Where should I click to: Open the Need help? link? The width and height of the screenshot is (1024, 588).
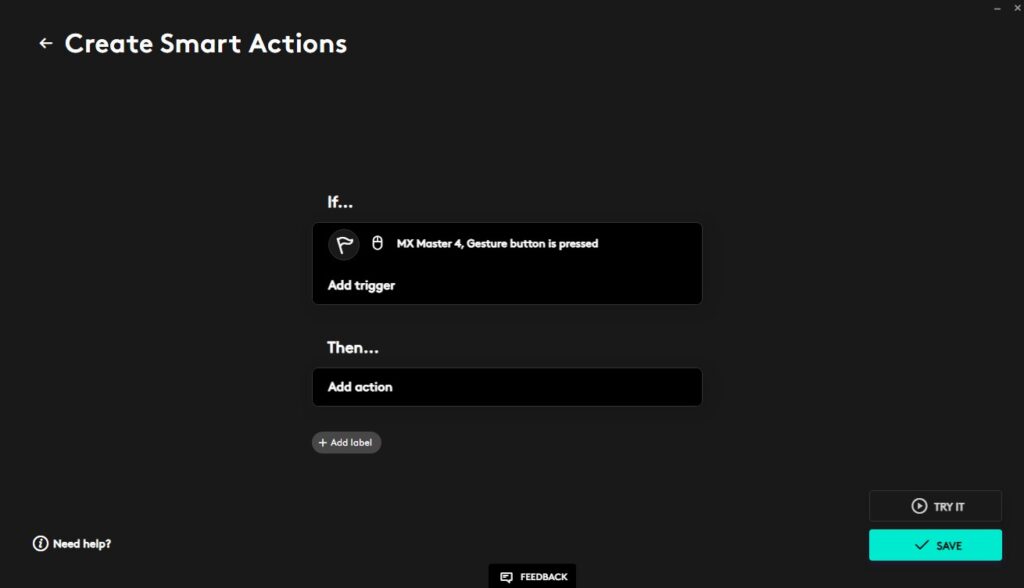tap(82, 544)
